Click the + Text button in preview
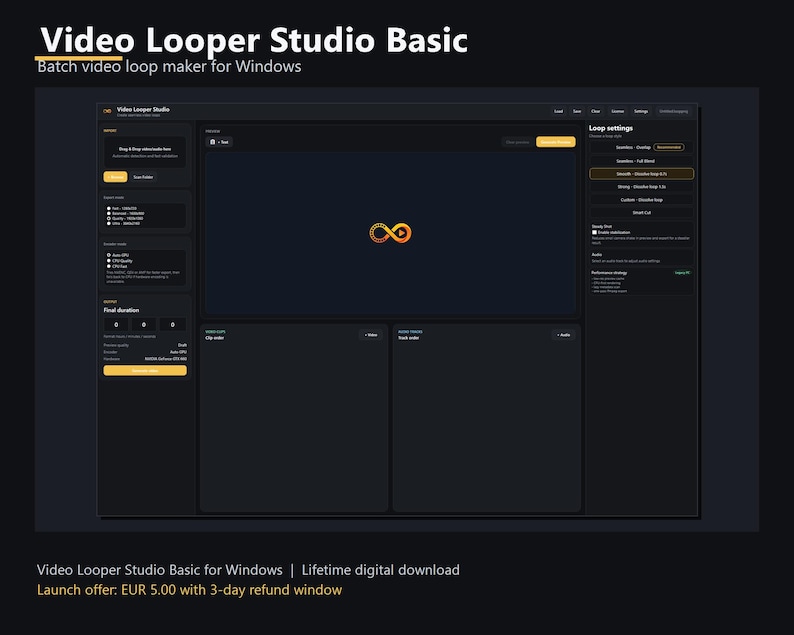The image size is (794, 635). (219, 142)
